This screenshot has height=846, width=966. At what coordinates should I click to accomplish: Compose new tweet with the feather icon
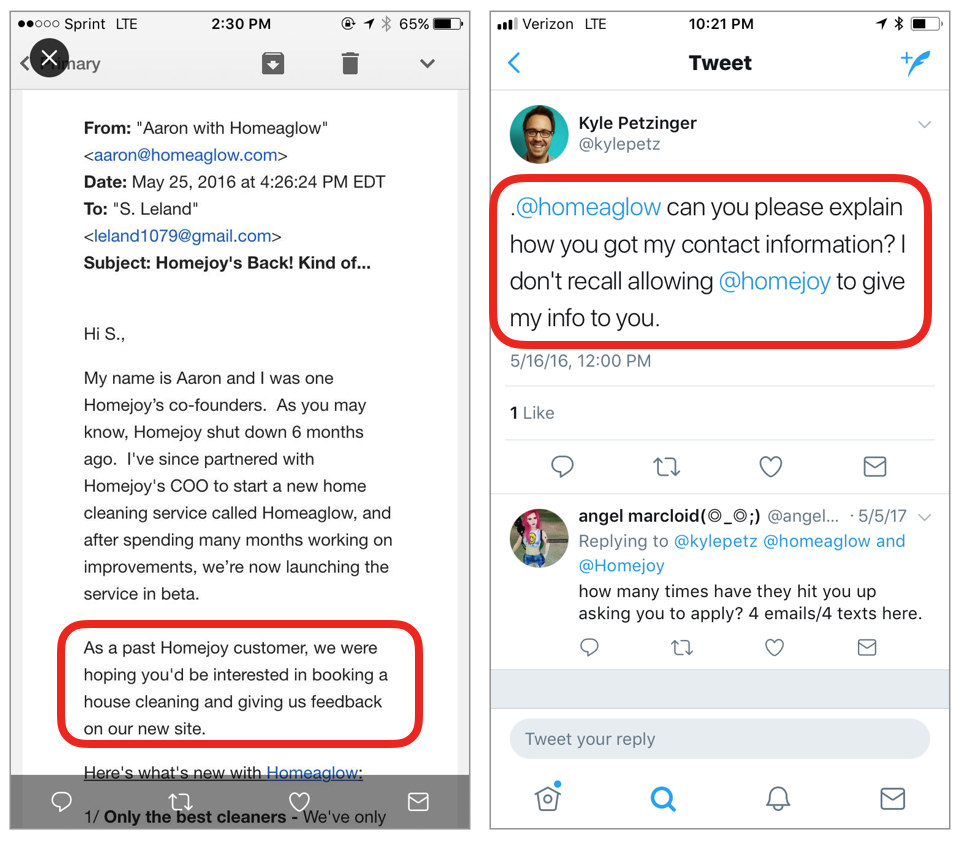[x=915, y=63]
